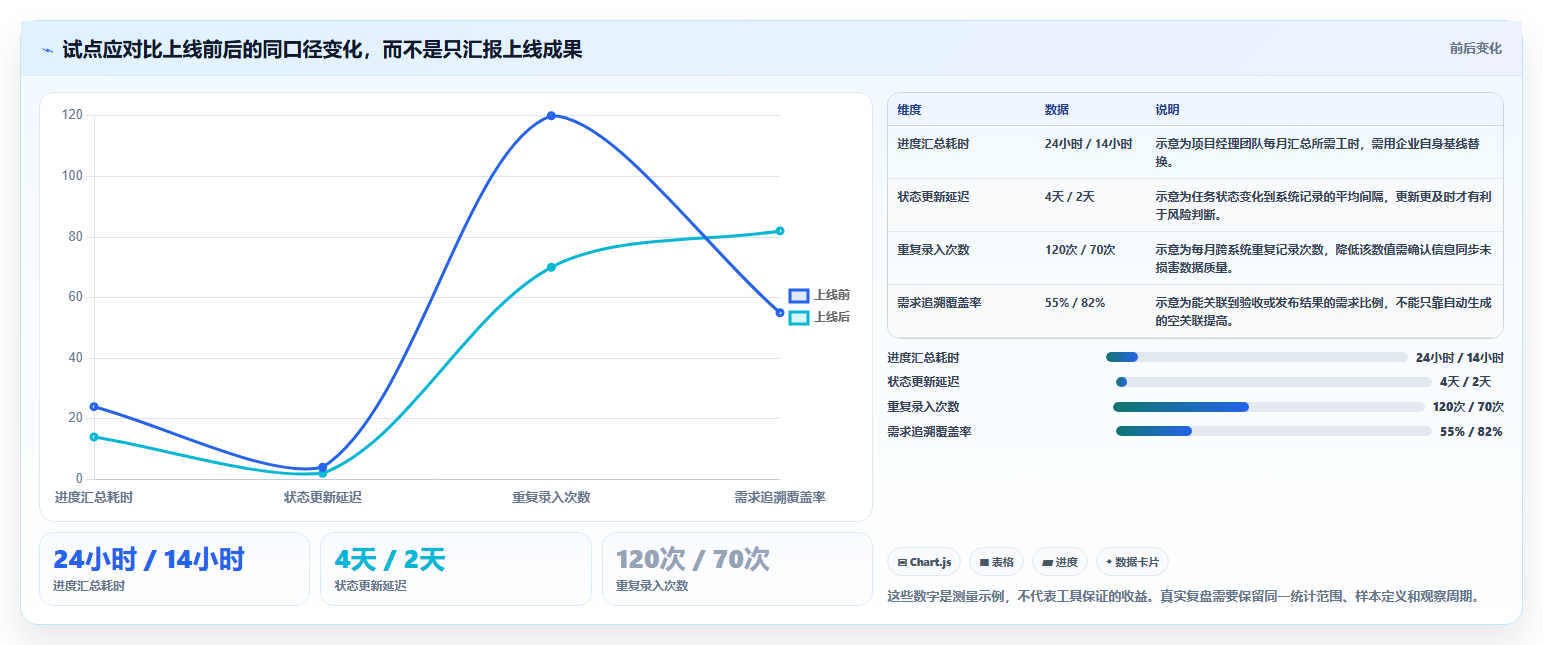Click the 维度 table column header

[x=909, y=109]
